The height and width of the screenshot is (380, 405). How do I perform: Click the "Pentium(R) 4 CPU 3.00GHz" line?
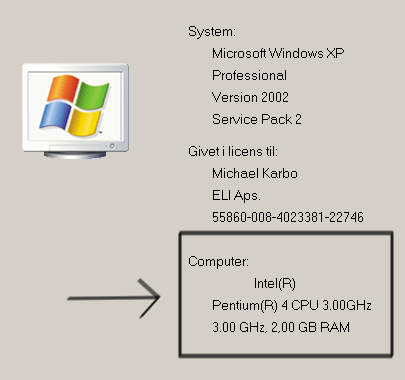[x=292, y=305]
